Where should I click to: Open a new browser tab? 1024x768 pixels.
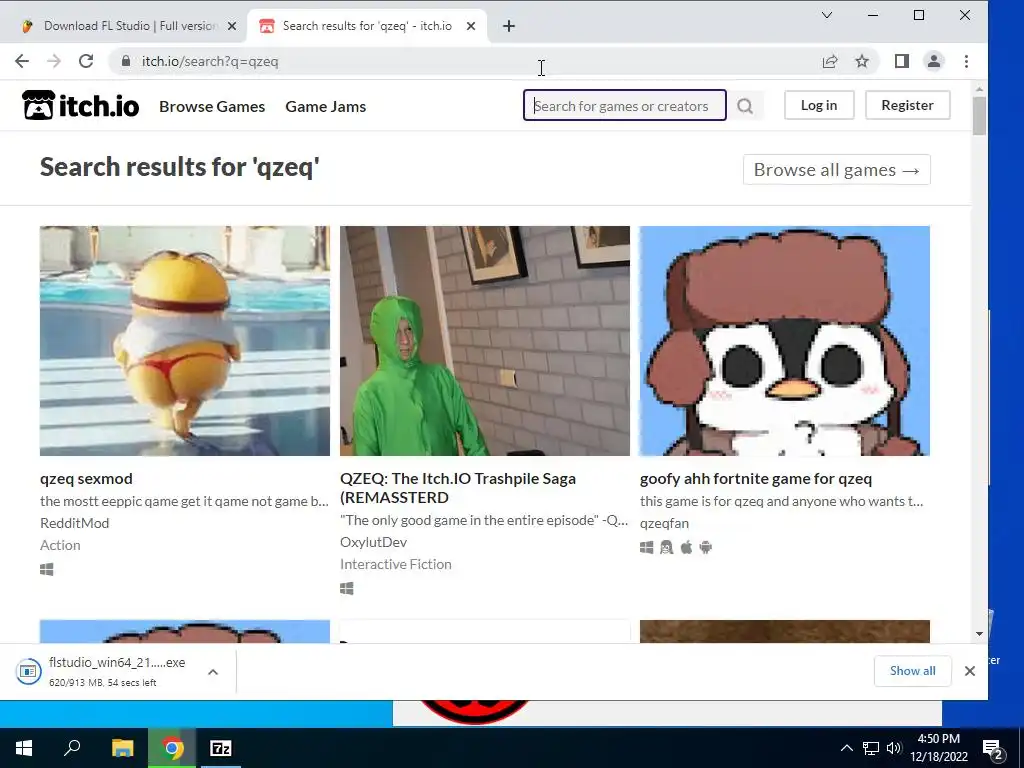(509, 26)
